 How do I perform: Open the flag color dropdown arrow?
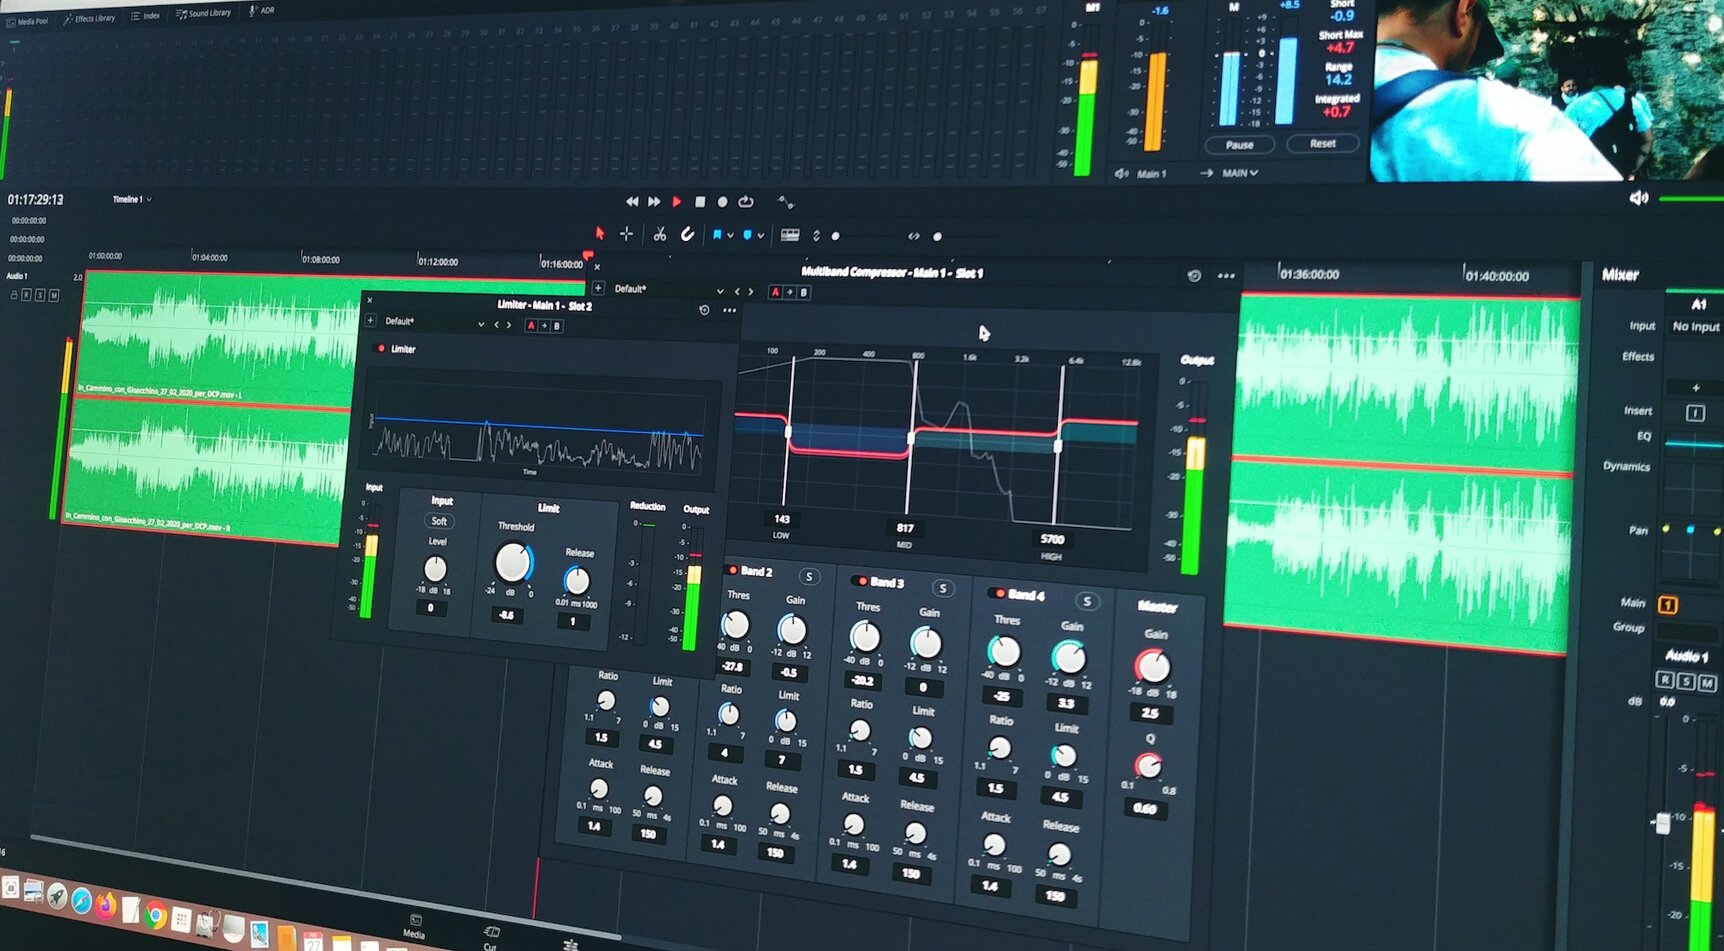730,235
